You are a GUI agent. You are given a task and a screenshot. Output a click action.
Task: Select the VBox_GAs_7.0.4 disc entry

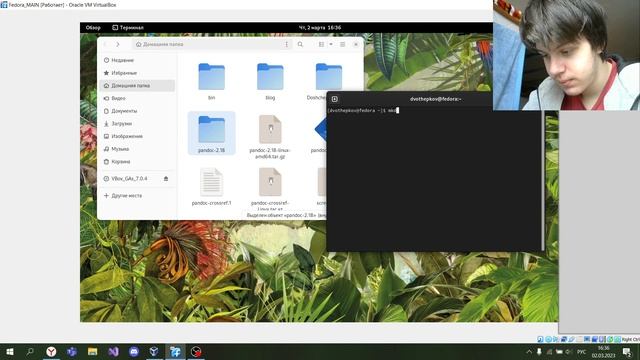pyautogui.click(x=130, y=178)
